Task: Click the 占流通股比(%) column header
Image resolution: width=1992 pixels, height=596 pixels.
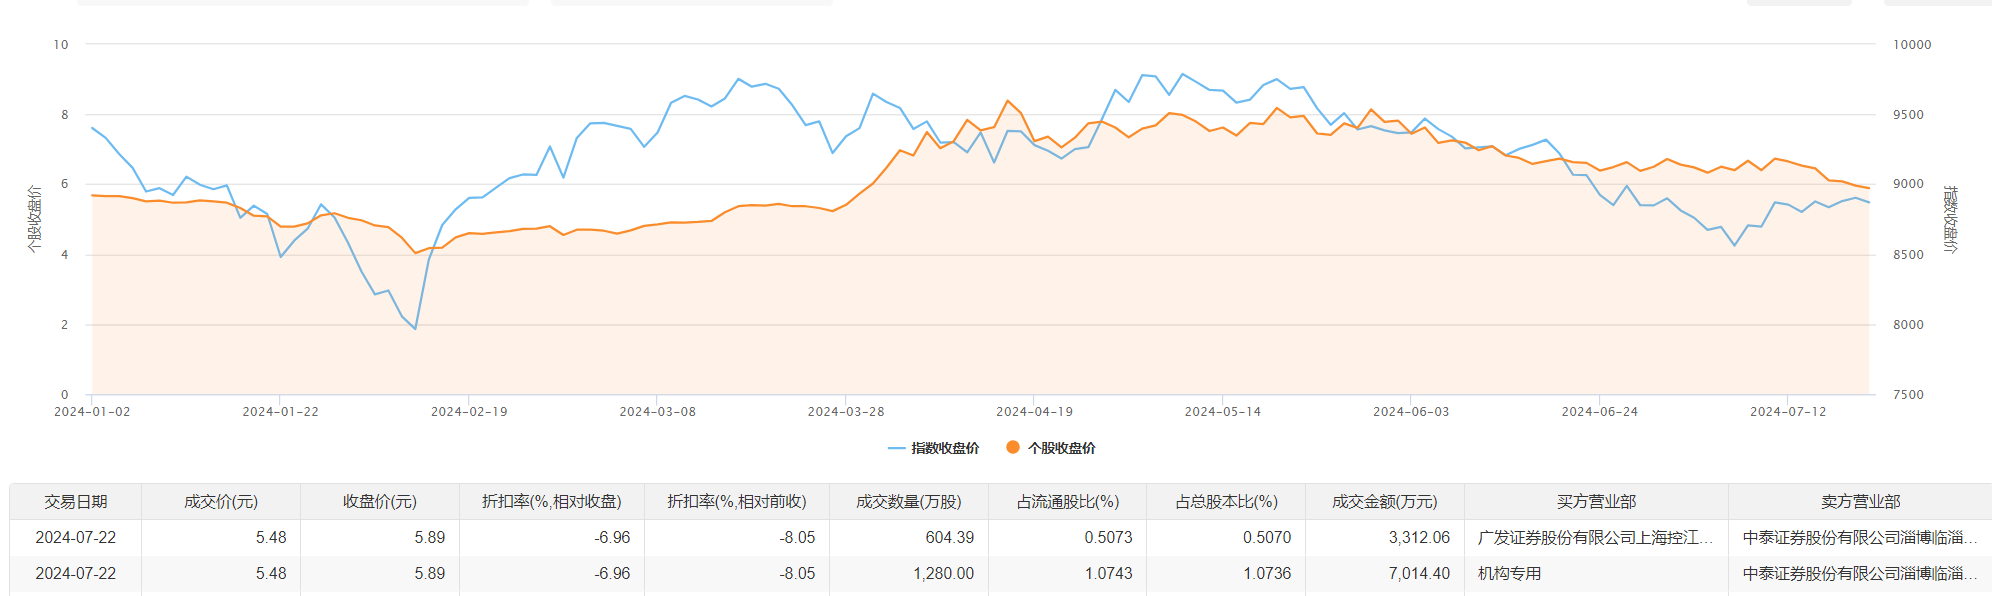Action: tap(1068, 501)
